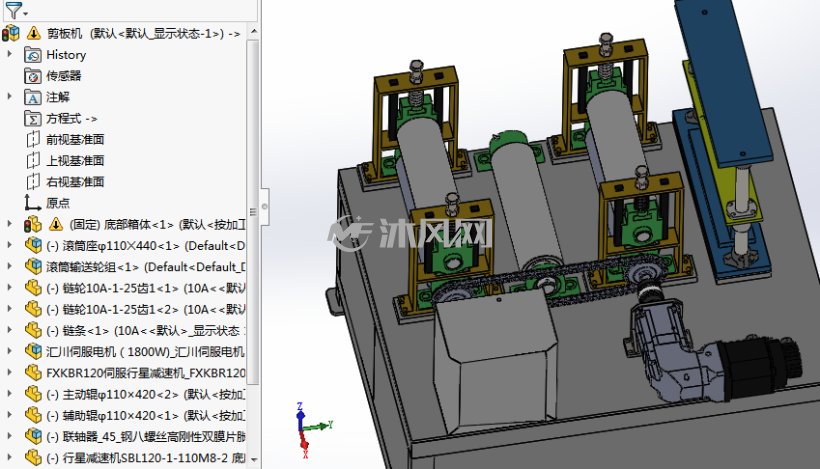Select the 滚筒输送轮组 assembly icon

point(33,267)
